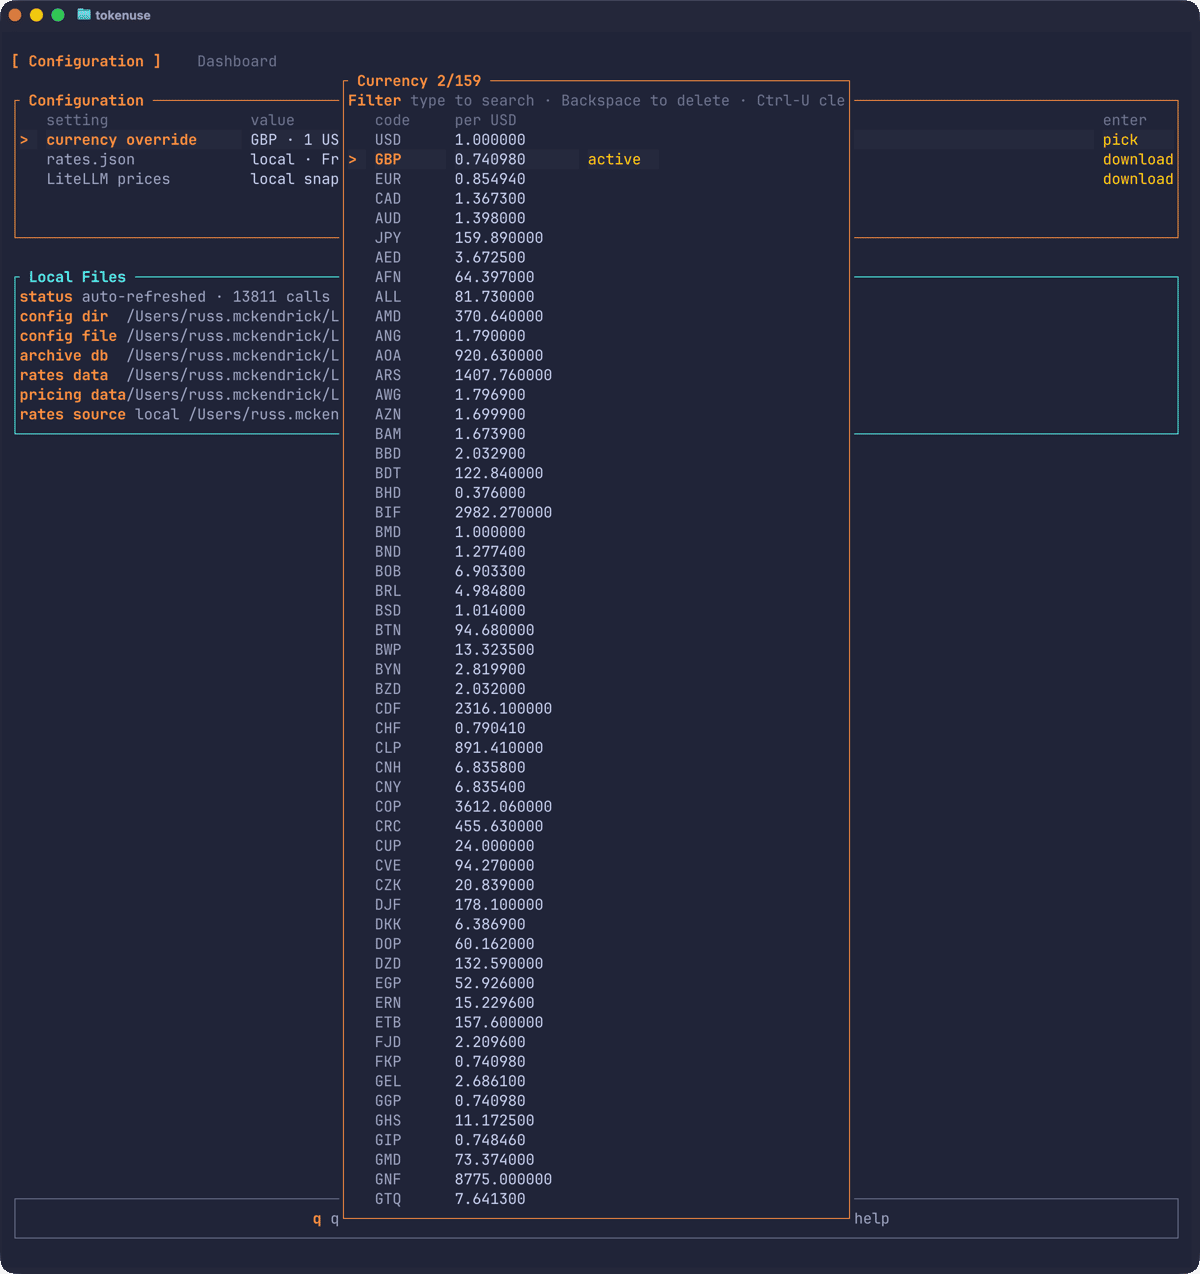The height and width of the screenshot is (1274, 1200).
Task: Select the active GBP currency row
Action: tap(597, 159)
